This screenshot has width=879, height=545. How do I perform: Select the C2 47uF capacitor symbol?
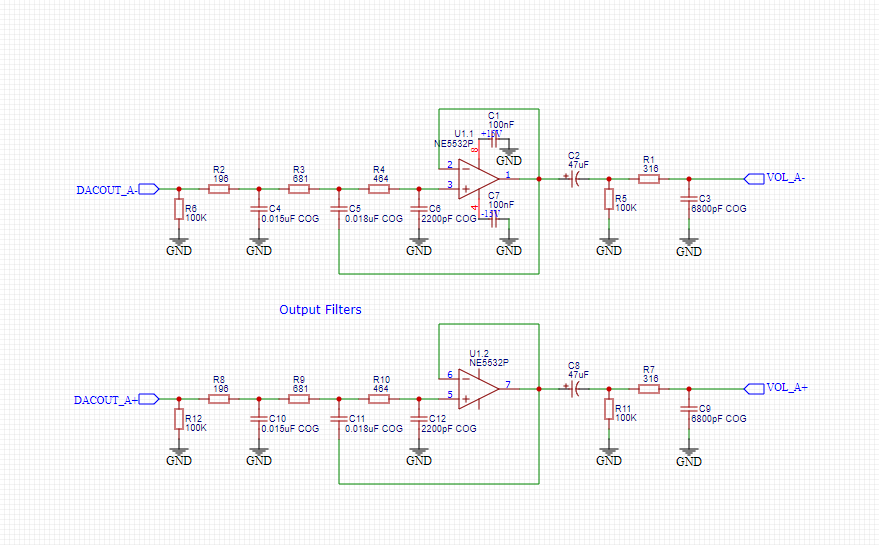(574, 179)
